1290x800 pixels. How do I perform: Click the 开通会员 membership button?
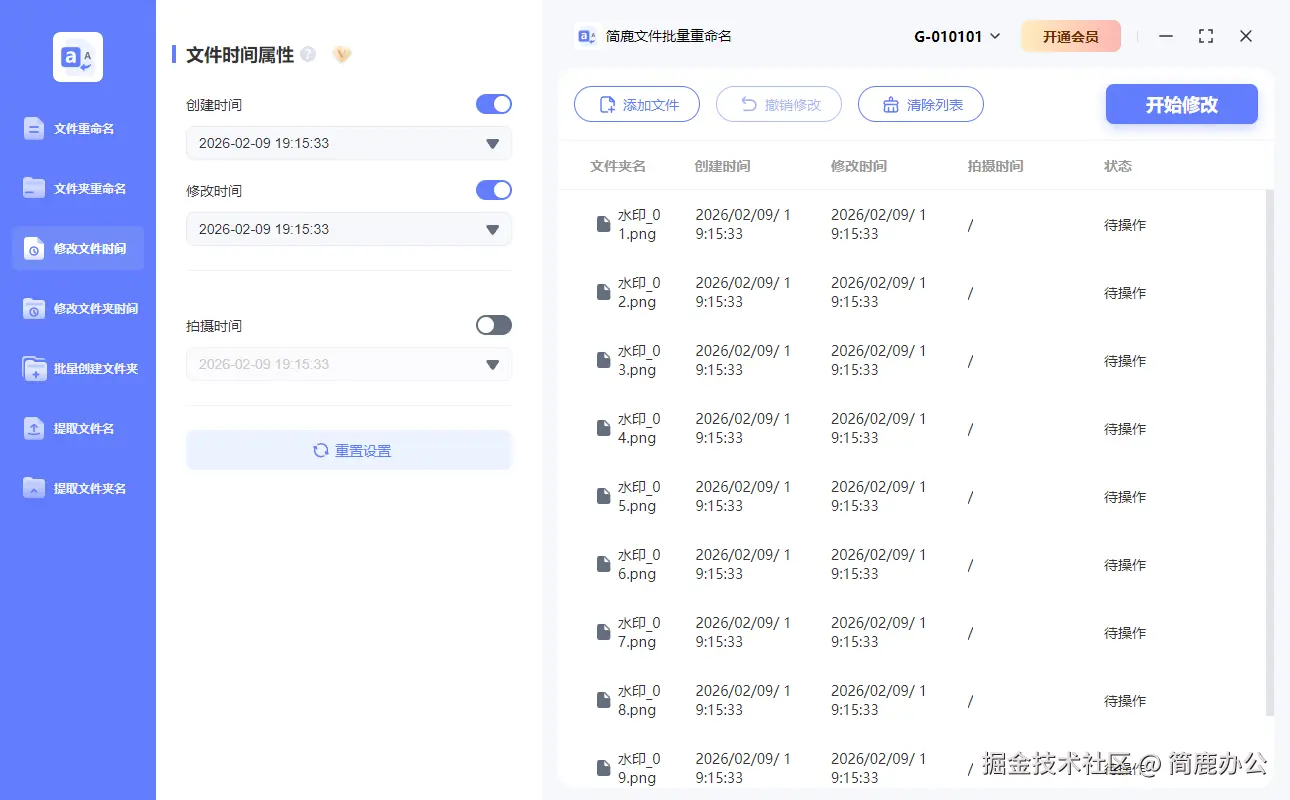point(1070,35)
